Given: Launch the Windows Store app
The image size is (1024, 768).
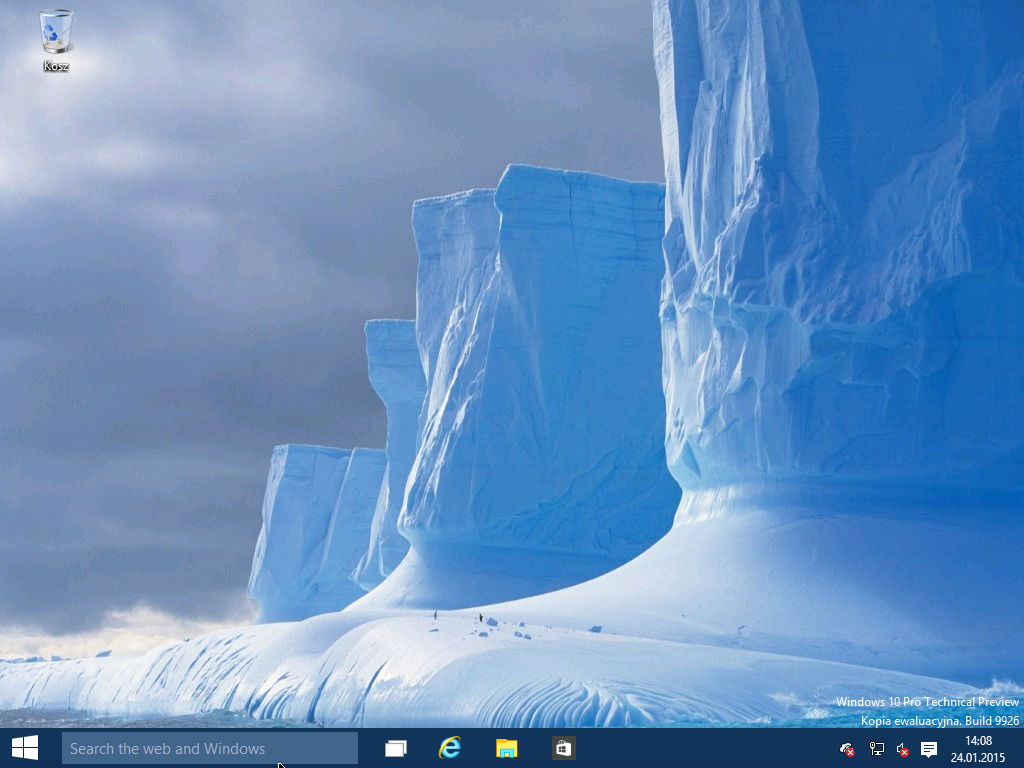Looking at the screenshot, I should pos(563,748).
